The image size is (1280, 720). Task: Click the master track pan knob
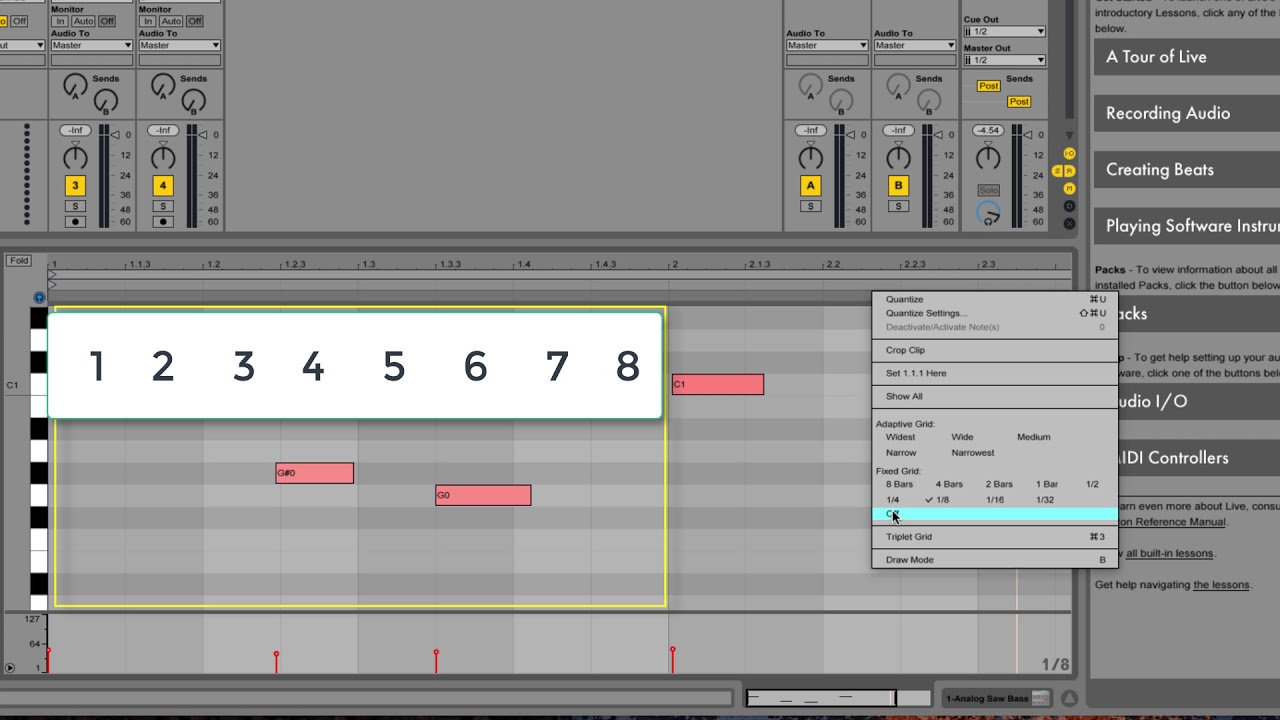tap(988, 158)
